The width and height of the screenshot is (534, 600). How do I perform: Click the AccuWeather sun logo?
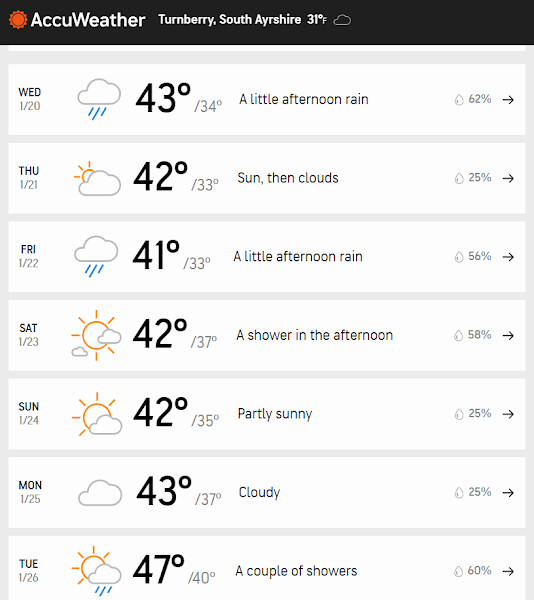18,20
